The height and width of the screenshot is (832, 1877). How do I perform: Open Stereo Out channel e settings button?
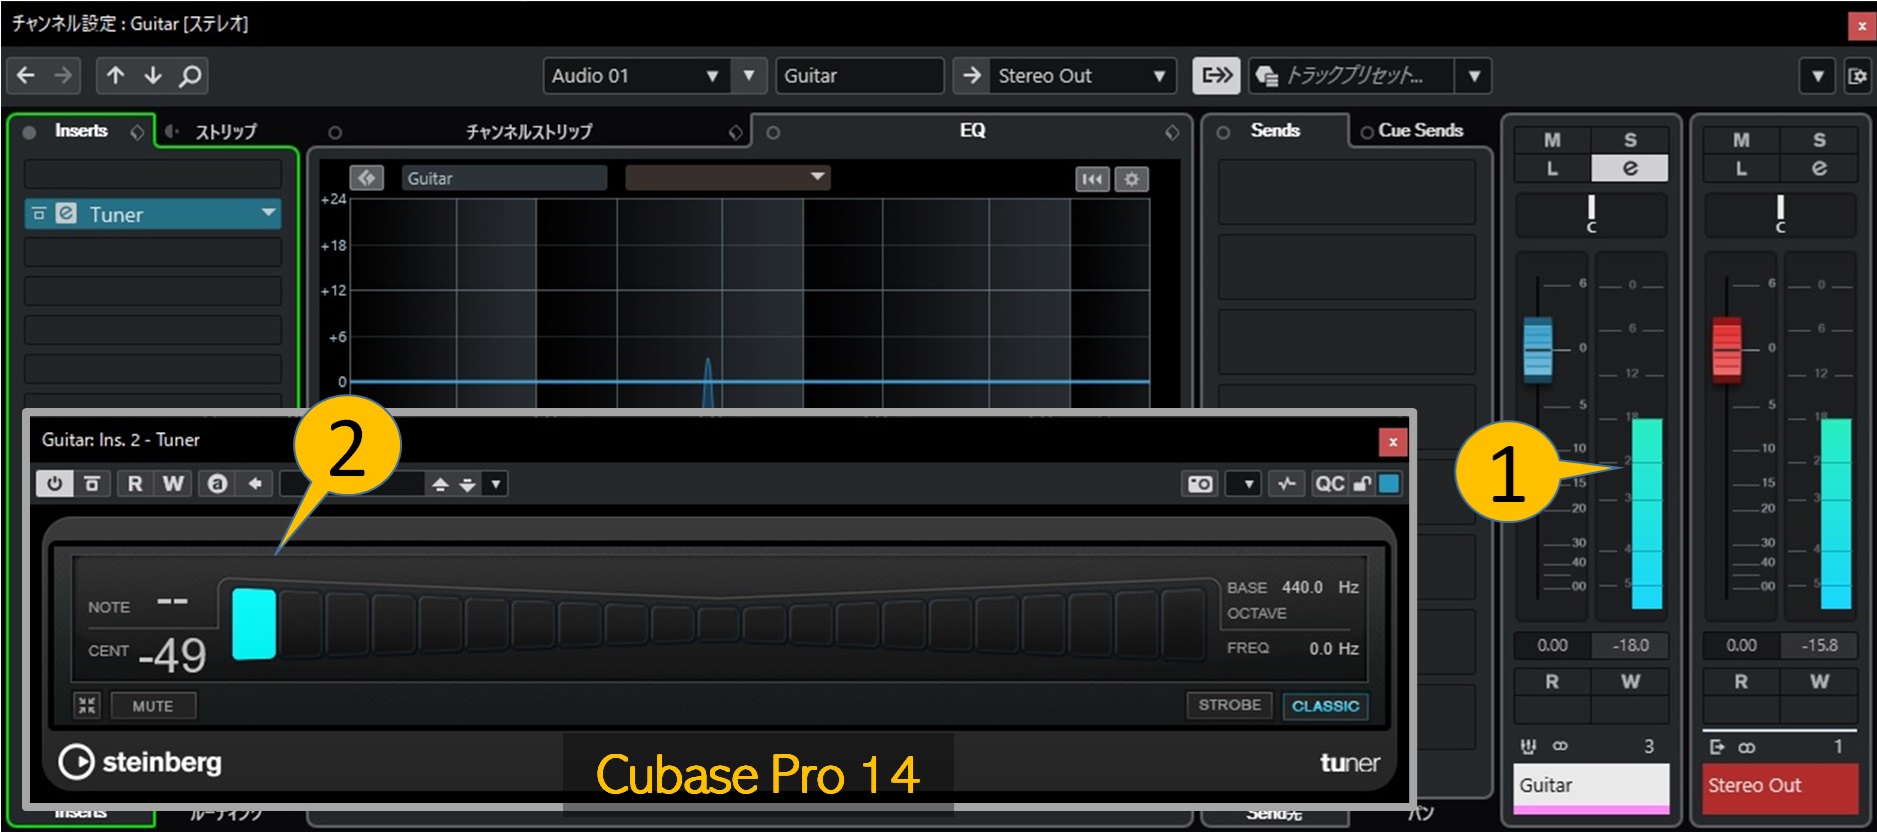point(1819,169)
